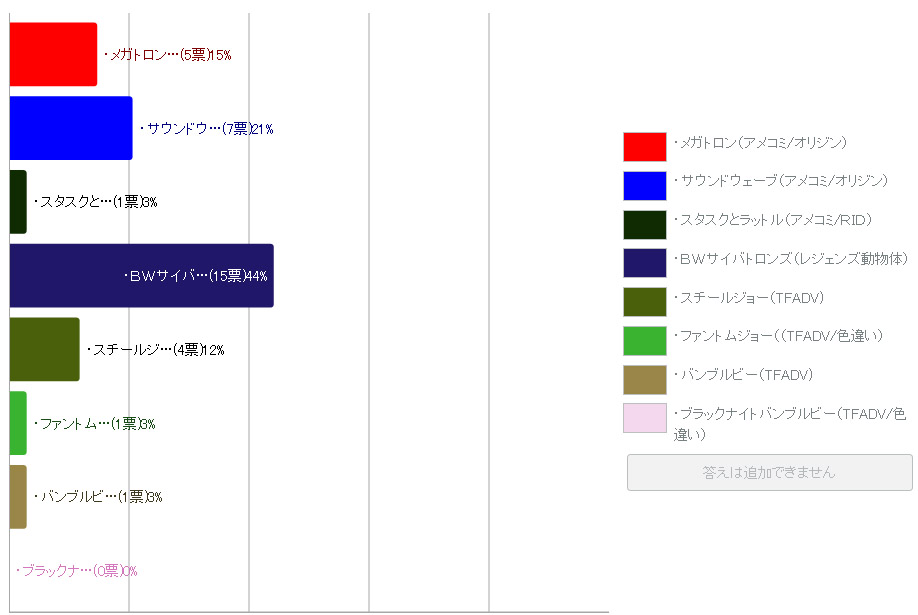918x615 pixels.
Task: Select label ・ブラックナ…(0票)0%
Action: (76, 571)
